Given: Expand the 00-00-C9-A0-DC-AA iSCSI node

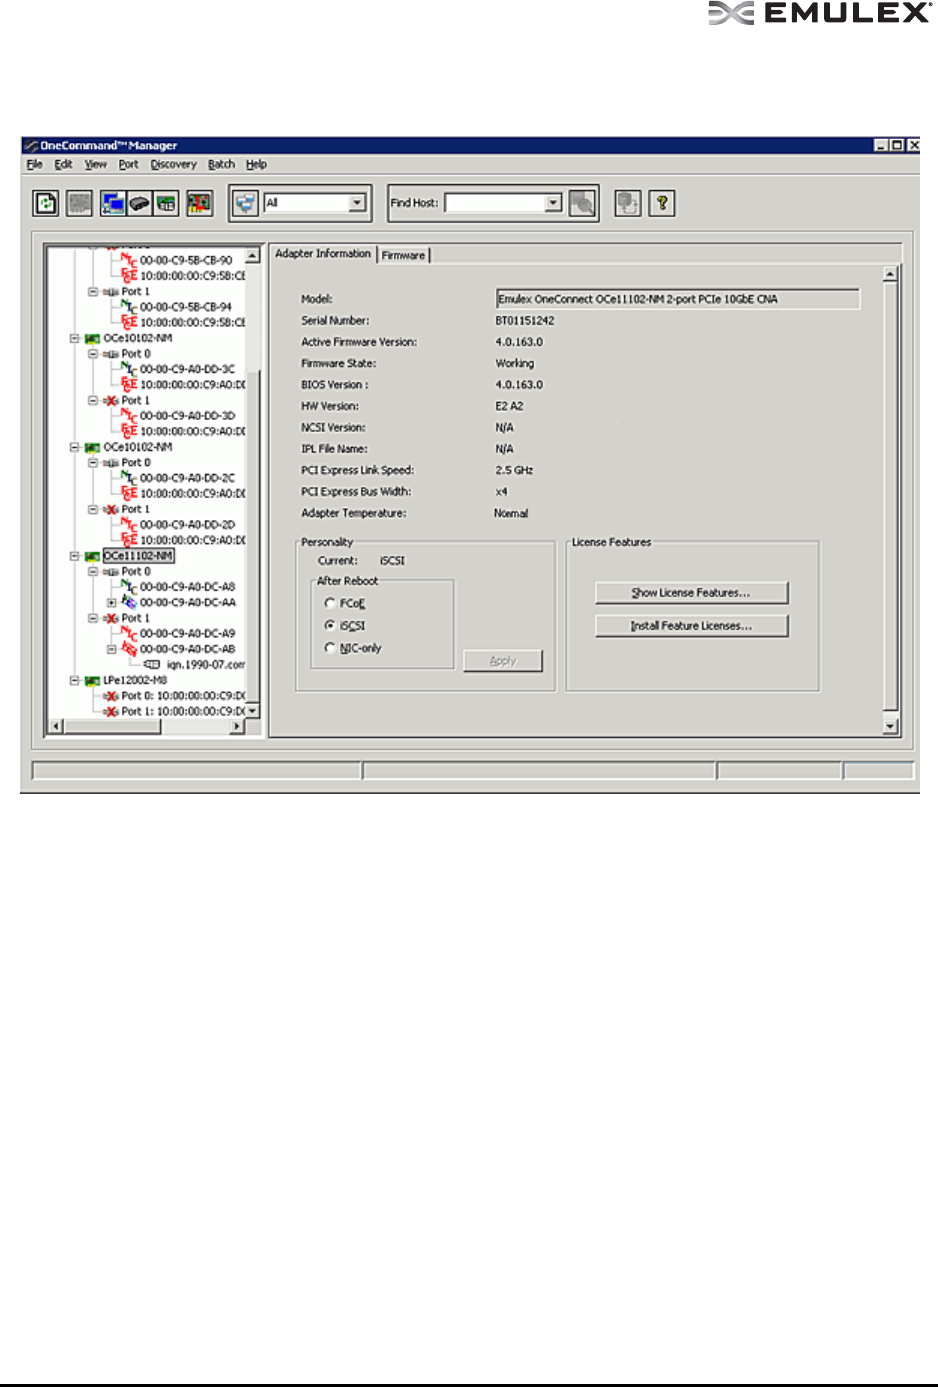Looking at the screenshot, I should 112,603.
